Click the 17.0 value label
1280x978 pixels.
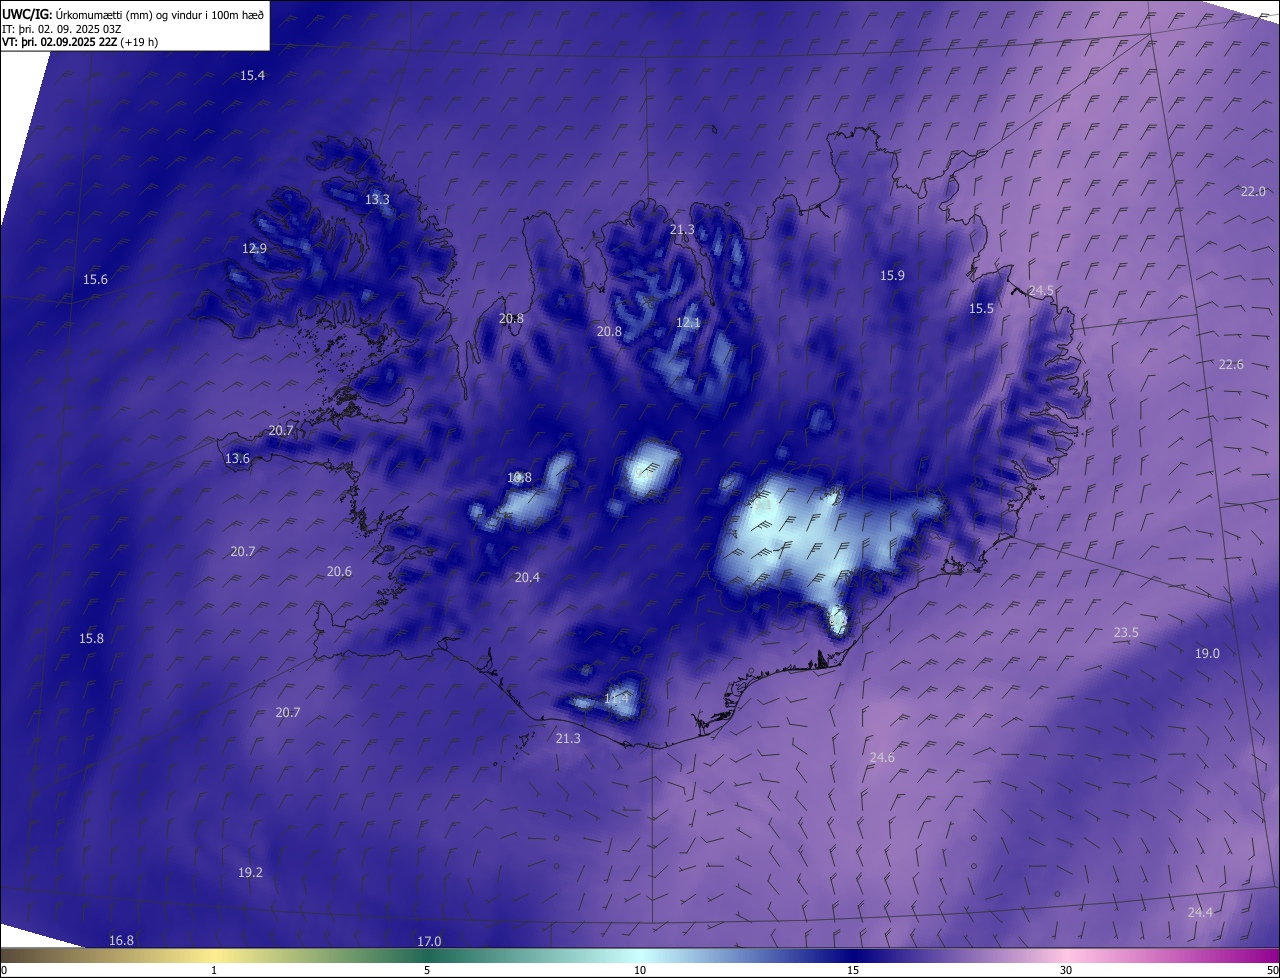click(429, 942)
